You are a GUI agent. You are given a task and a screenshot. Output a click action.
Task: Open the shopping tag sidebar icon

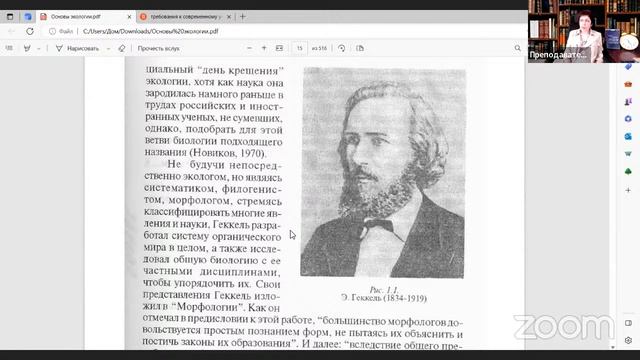[628, 67]
